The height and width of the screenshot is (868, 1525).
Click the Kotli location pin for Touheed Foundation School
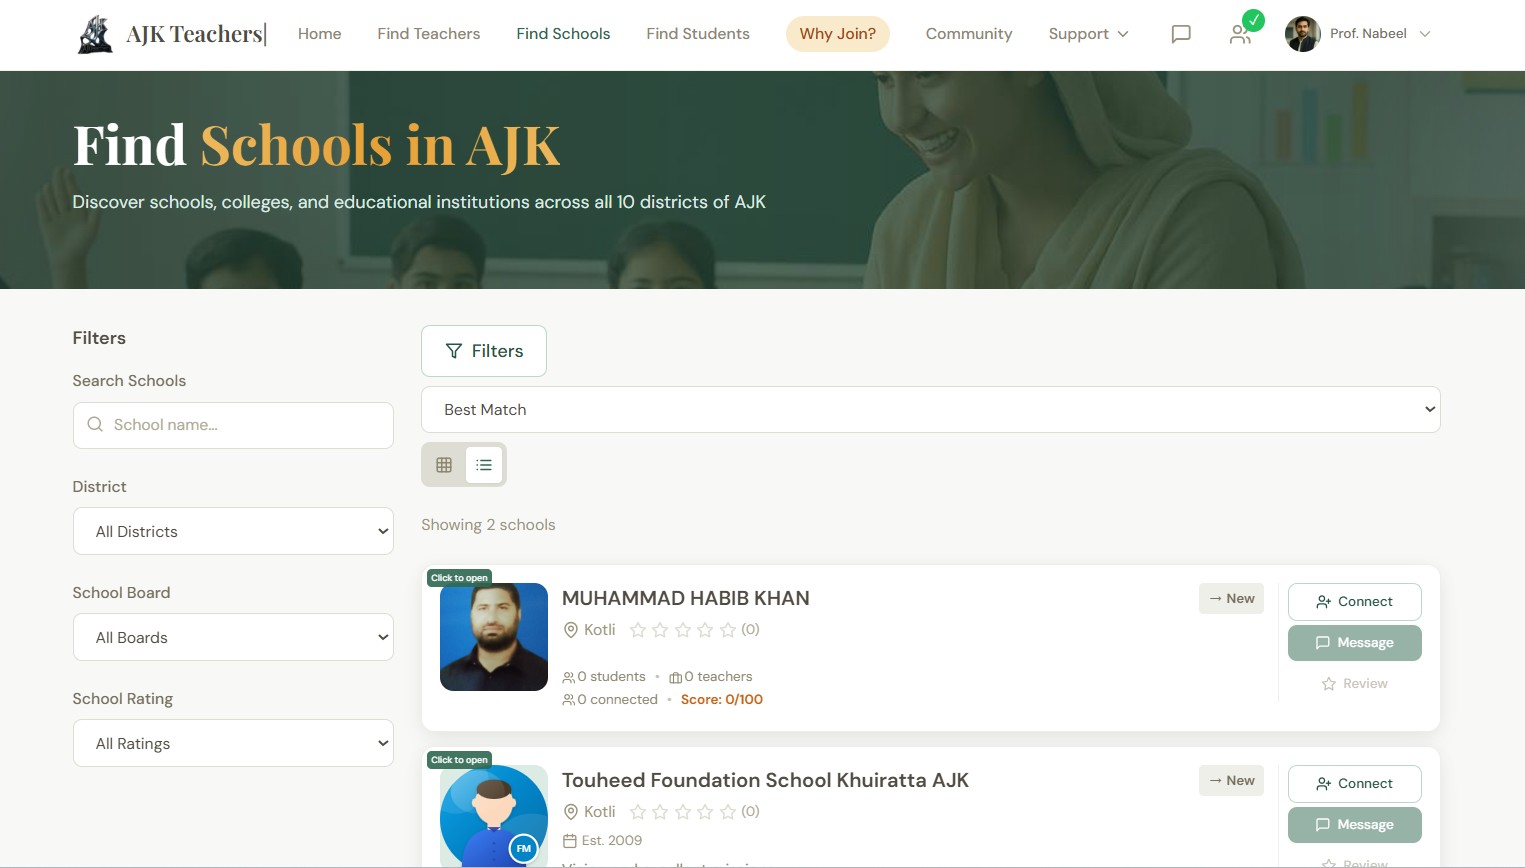coord(571,812)
